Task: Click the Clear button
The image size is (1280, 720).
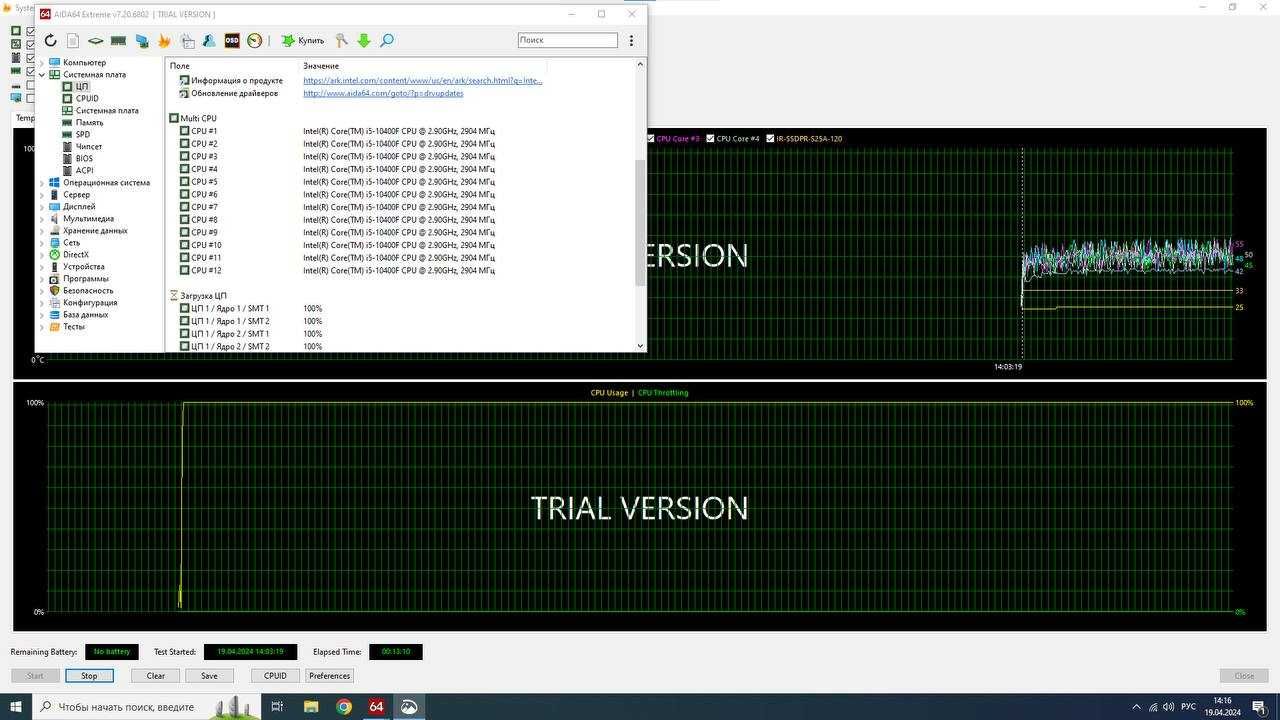Action: 156,675
